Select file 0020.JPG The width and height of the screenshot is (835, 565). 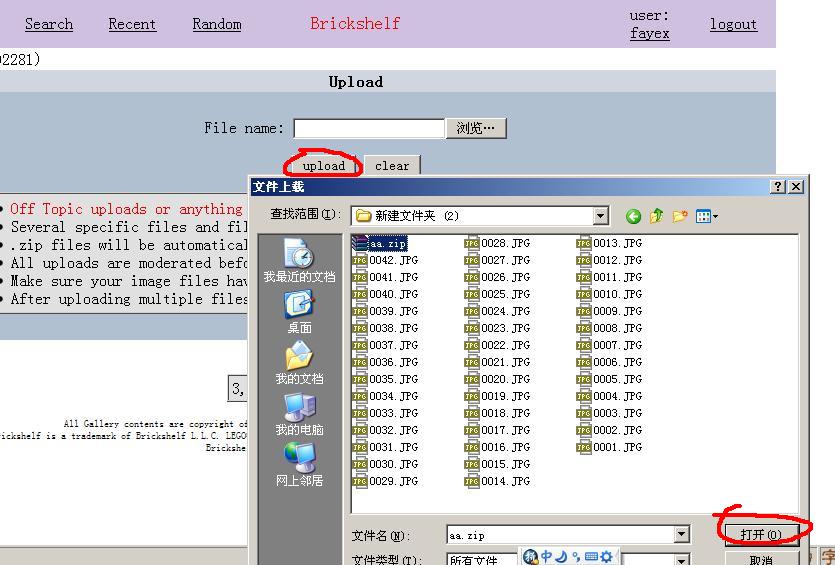(497, 379)
